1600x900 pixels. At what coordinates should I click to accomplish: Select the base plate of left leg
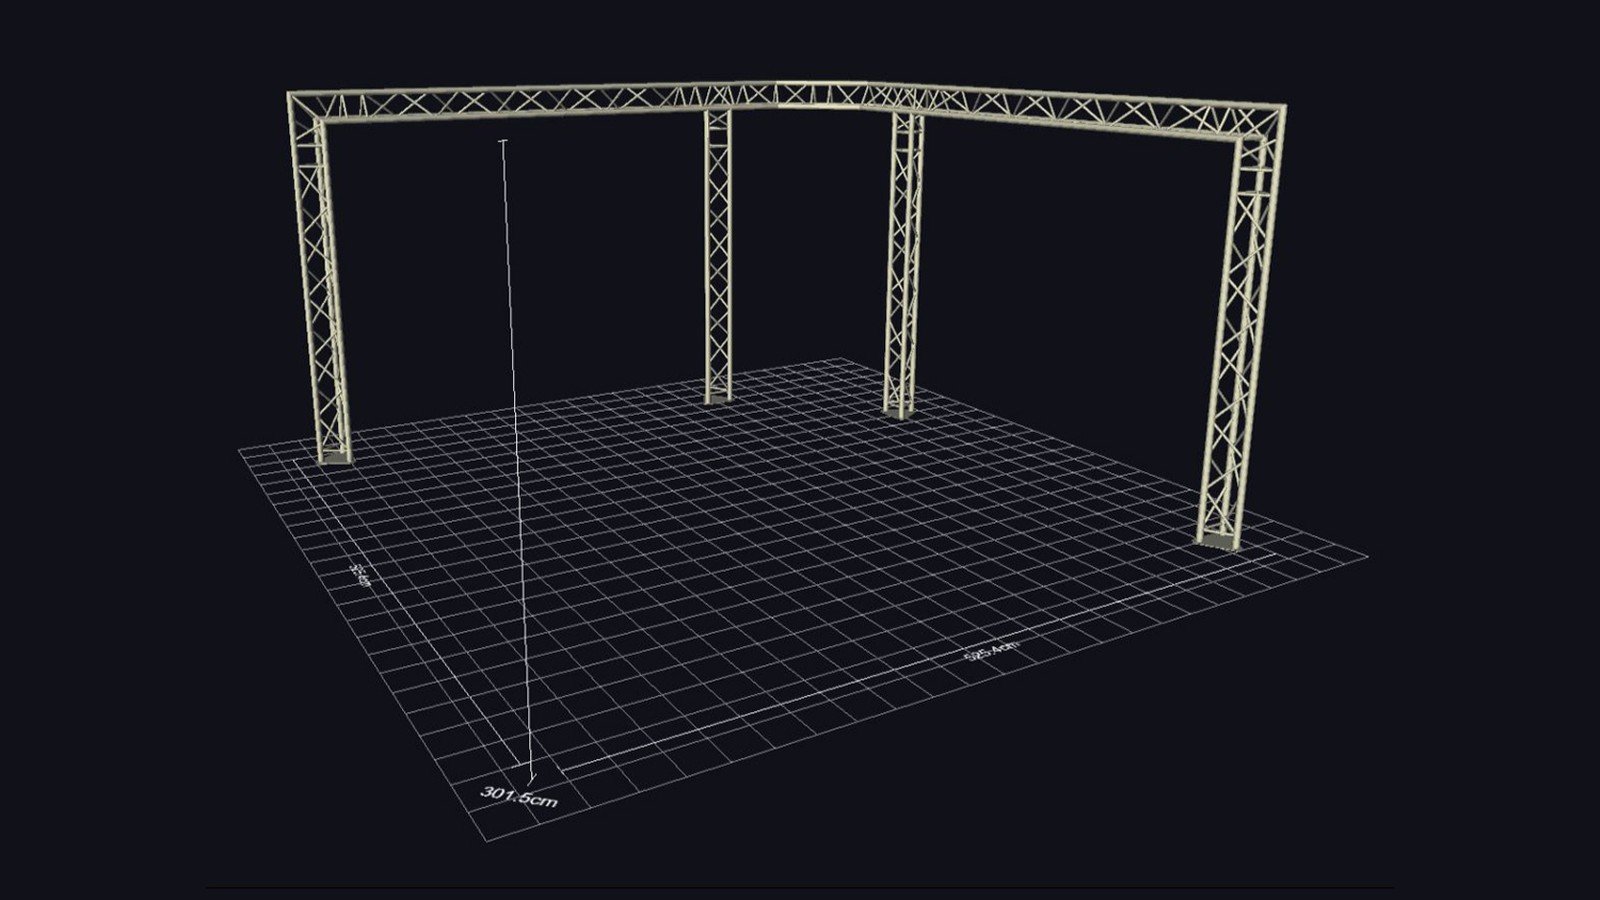335,458
